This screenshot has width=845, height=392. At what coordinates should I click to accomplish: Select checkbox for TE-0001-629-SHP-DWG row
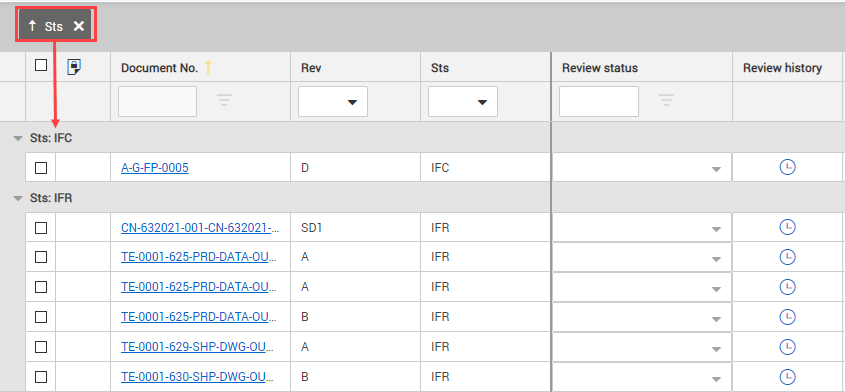pyautogui.click(x=41, y=347)
